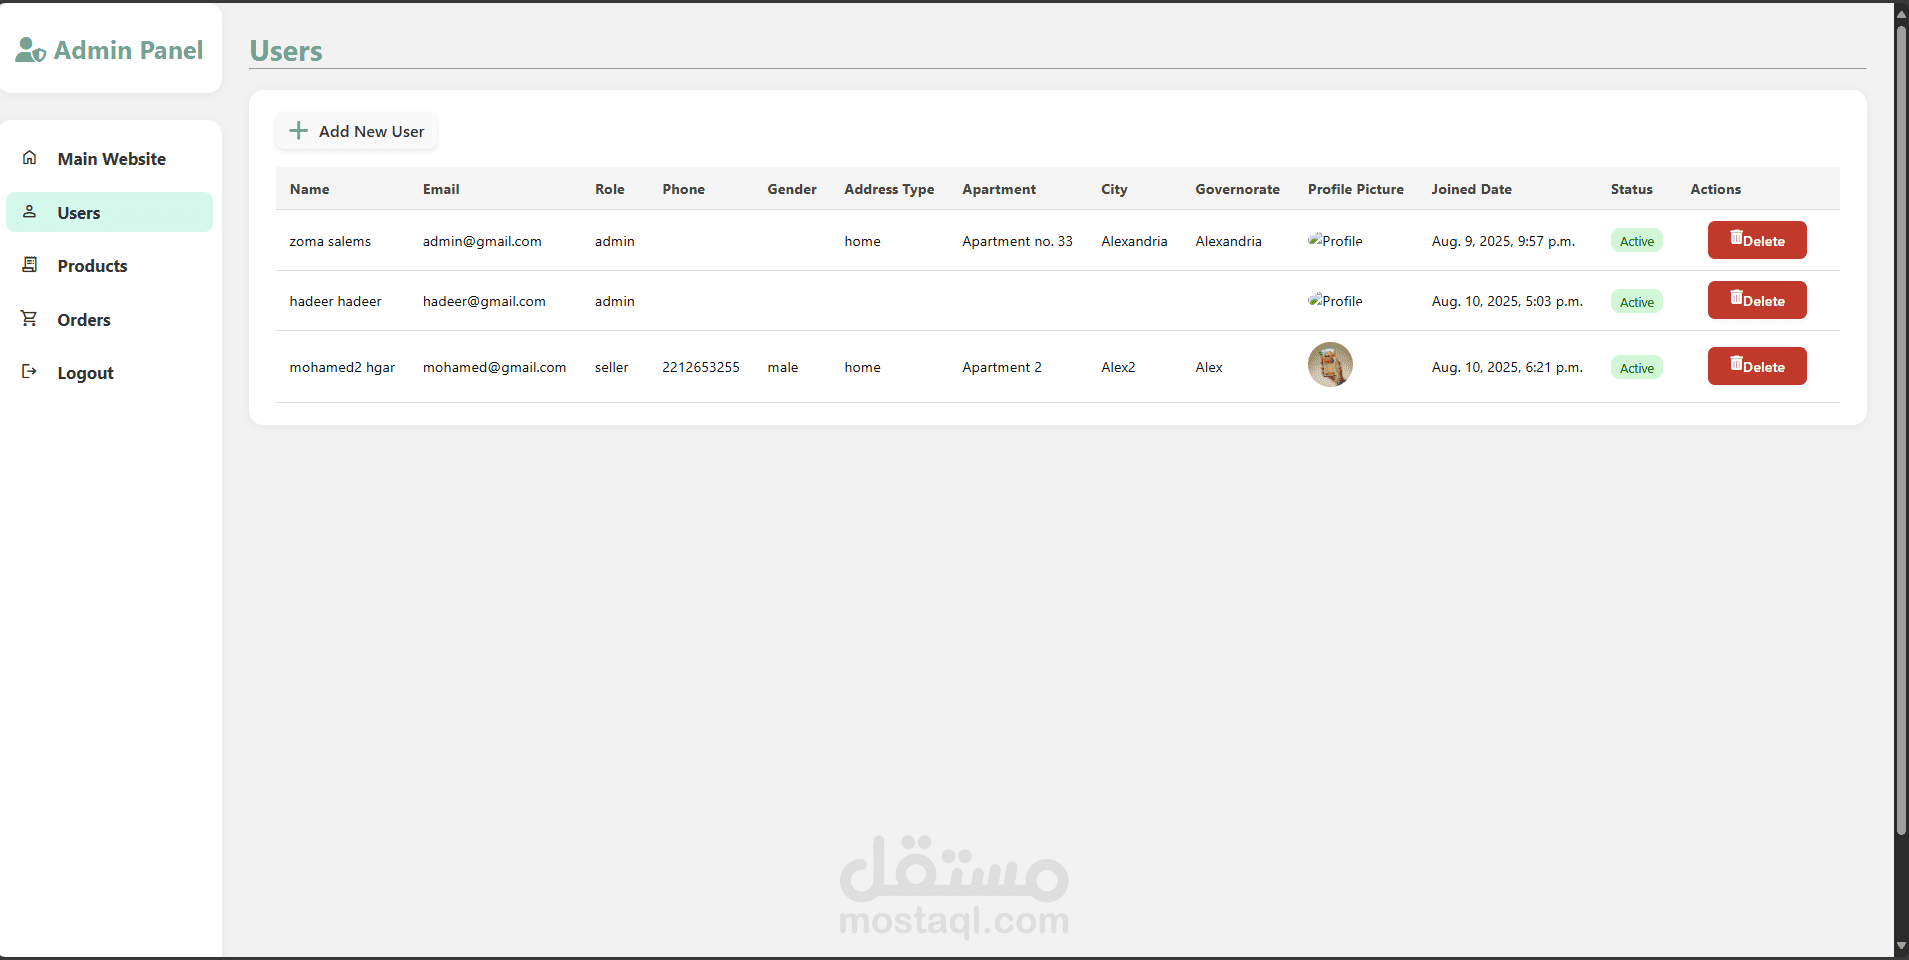
Task: Delete the mohamed2 hgar user
Action: [1757, 366]
